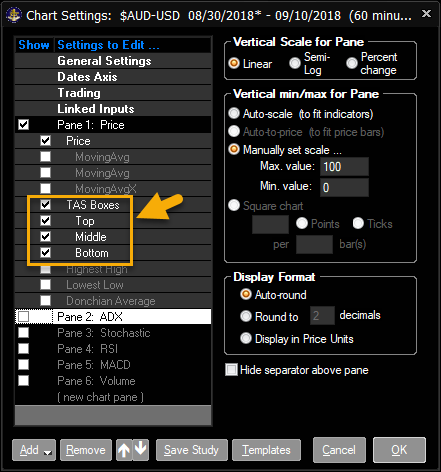Open the Templates button
This screenshot has width=441, height=472.
(x=266, y=450)
